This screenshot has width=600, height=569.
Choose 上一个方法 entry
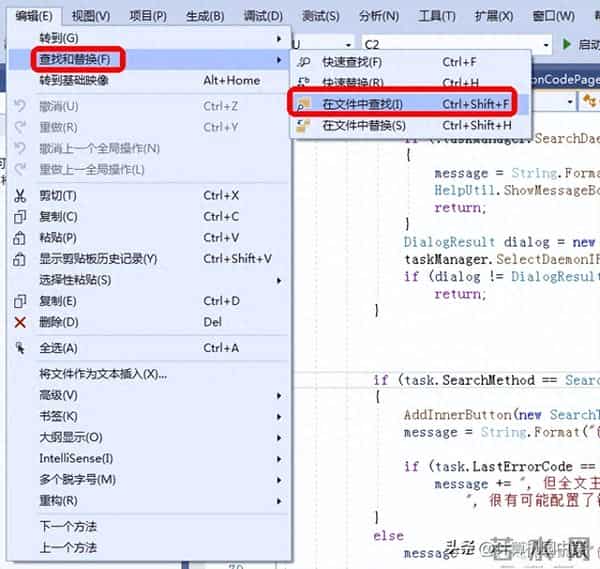pos(149,548)
